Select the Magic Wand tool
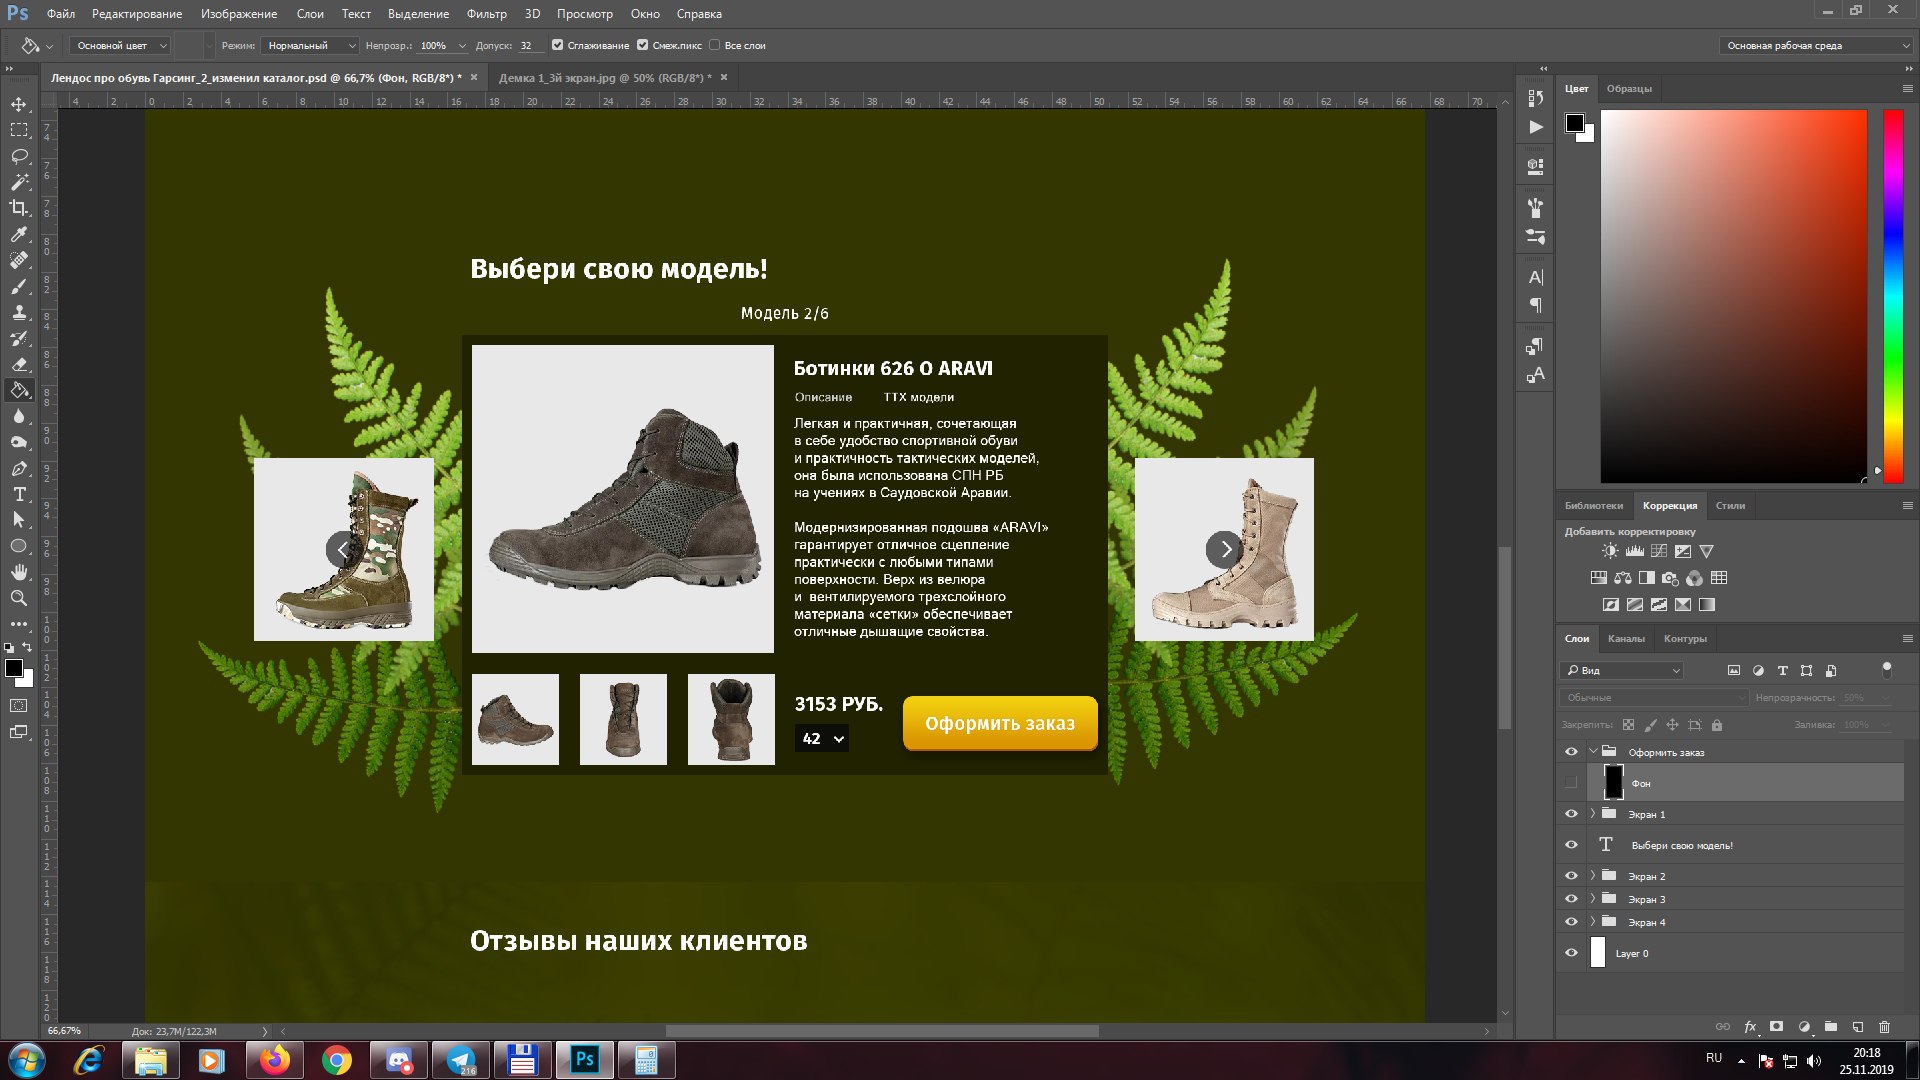The image size is (1920, 1080). [x=19, y=182]
